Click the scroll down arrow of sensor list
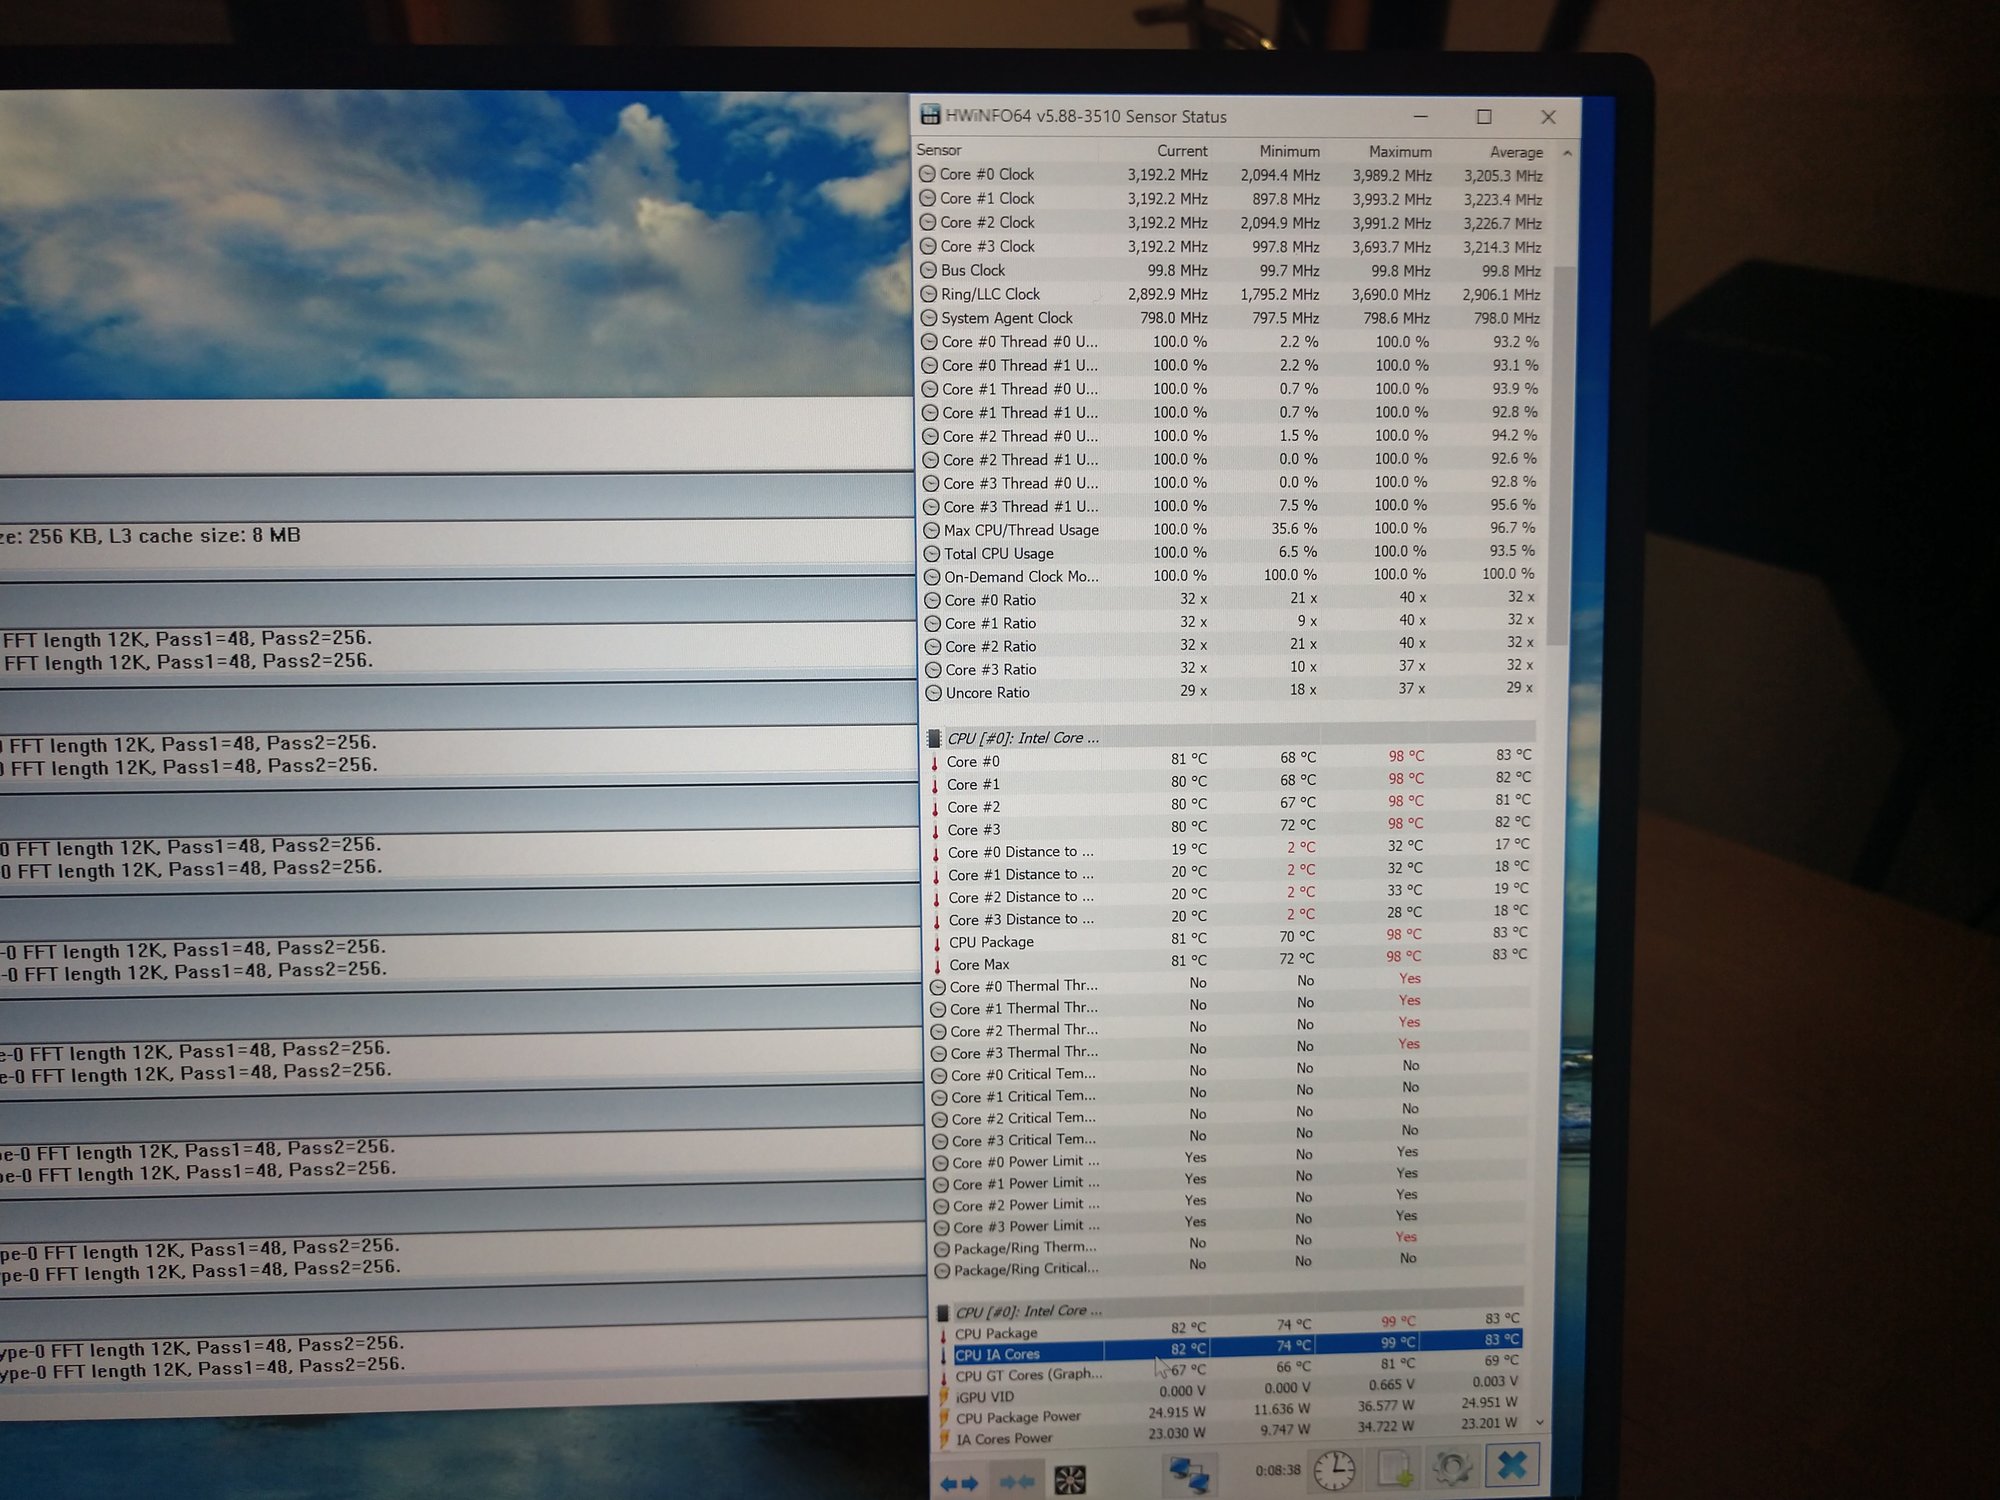2000x1500 pixels. pos(1540,1421)
